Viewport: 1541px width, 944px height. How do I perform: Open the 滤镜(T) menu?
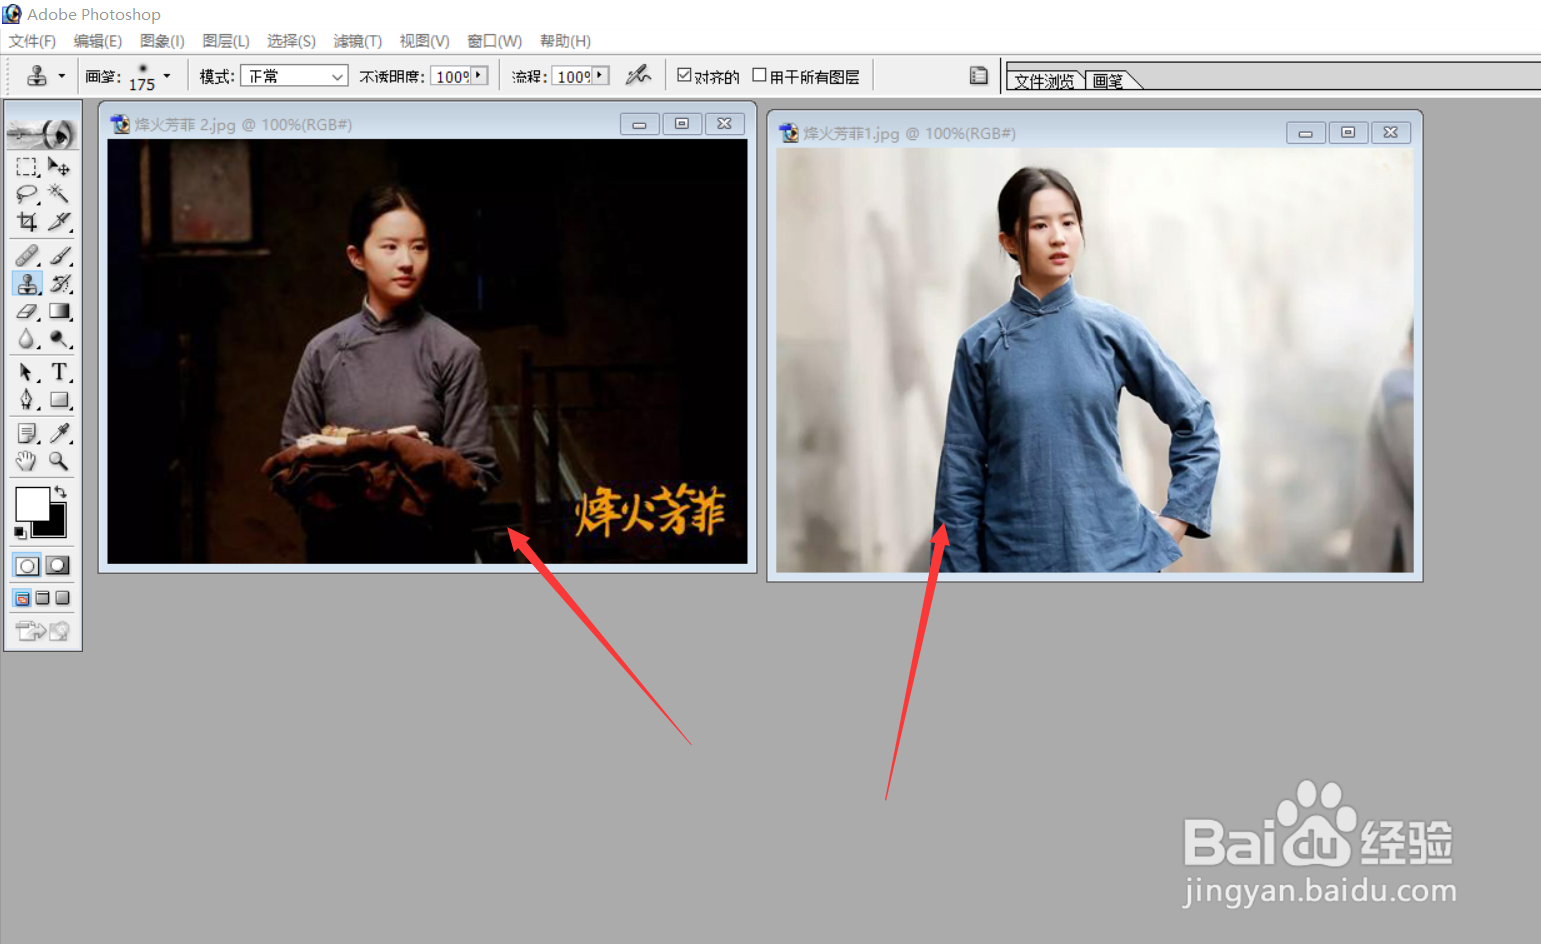(357, 41)
